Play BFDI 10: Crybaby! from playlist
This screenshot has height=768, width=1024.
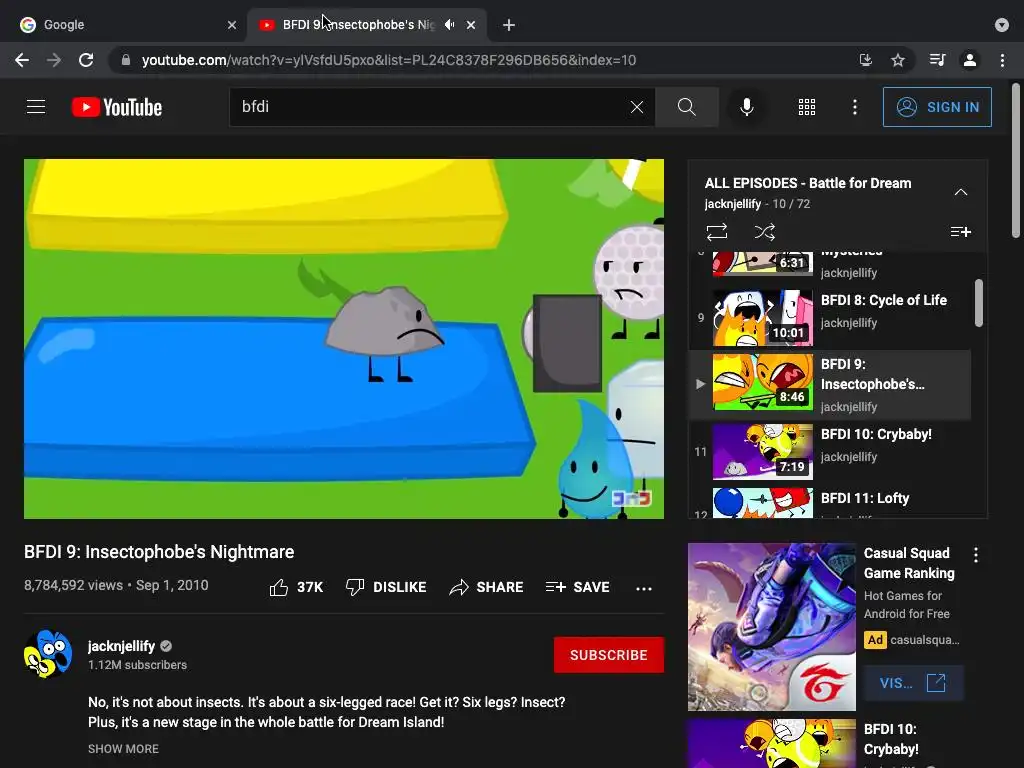(x=829, y=452)
